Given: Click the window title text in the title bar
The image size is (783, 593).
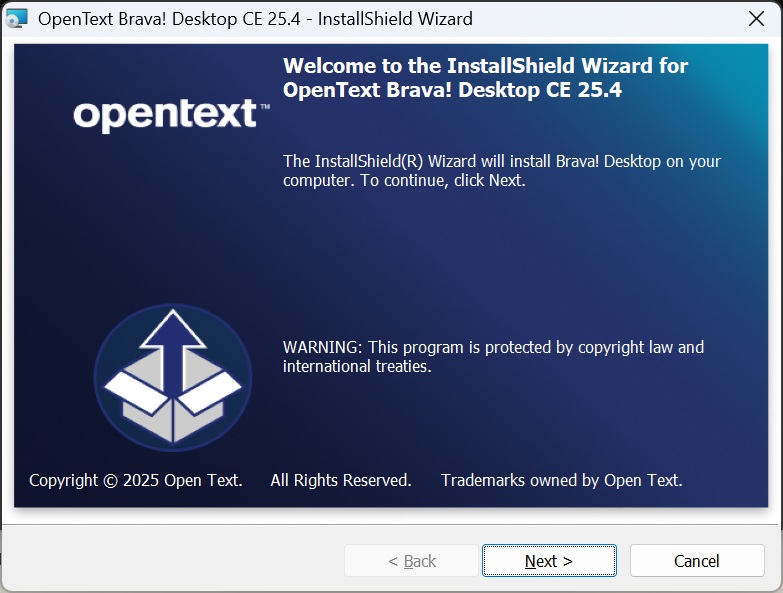Looking at the screenshot, I should [255, 18].
